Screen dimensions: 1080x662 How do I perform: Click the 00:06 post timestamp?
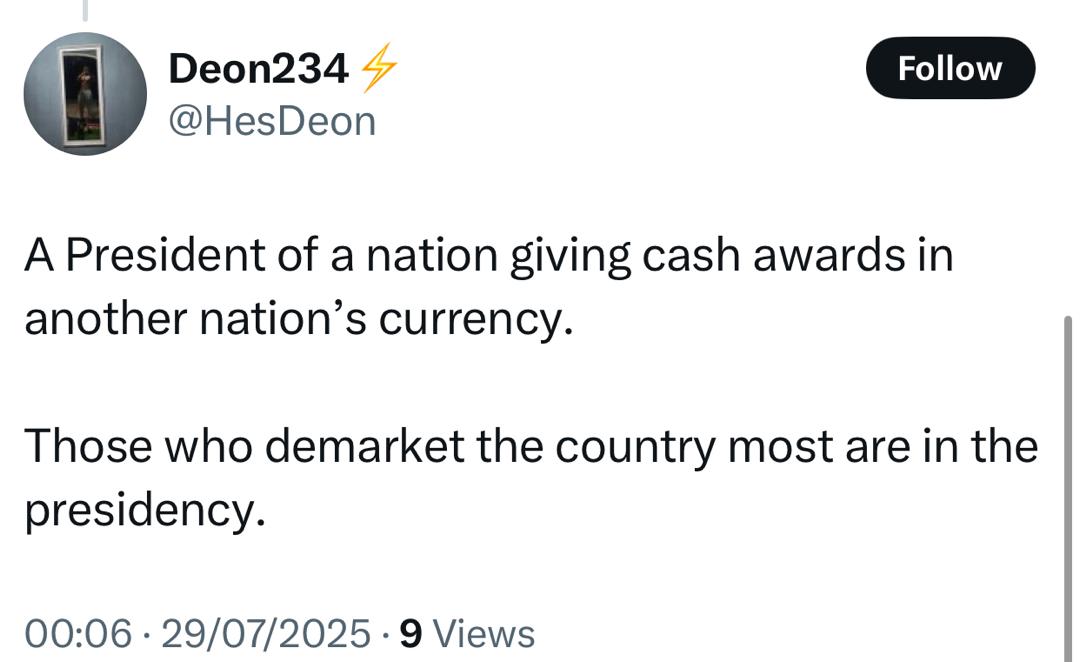click(x=77, y=633)
